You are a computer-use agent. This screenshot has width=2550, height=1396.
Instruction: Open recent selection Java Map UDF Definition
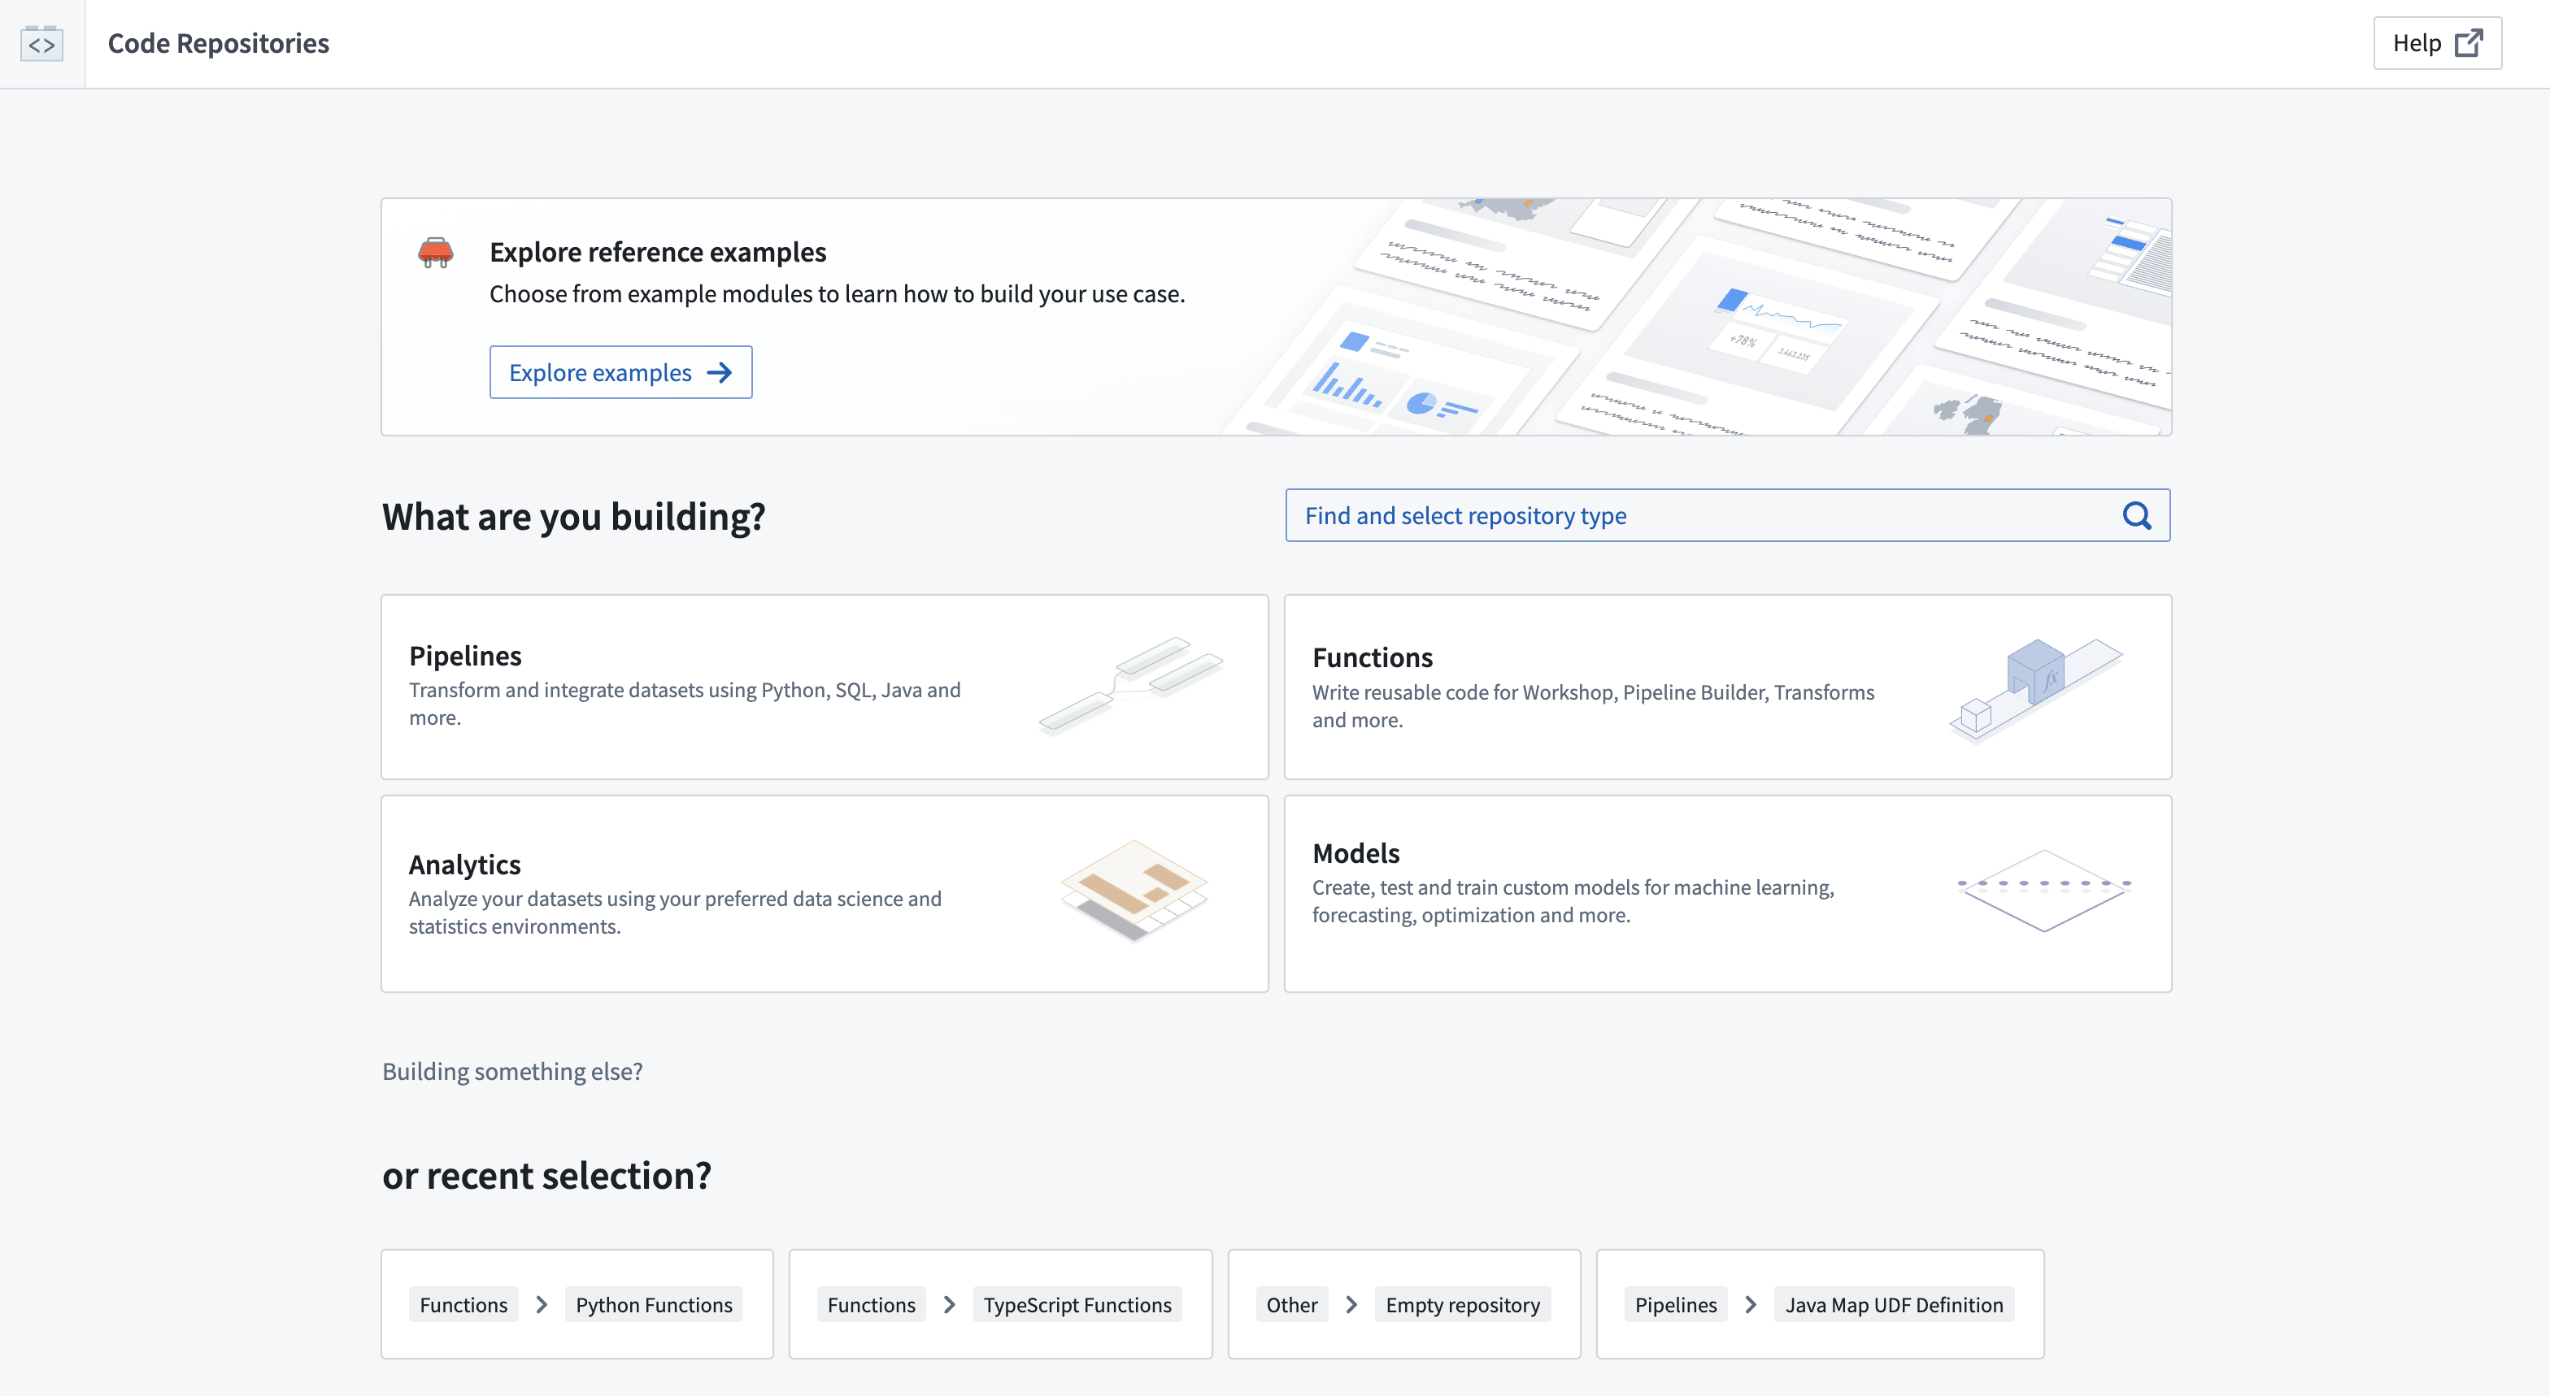[1820, 1303]
